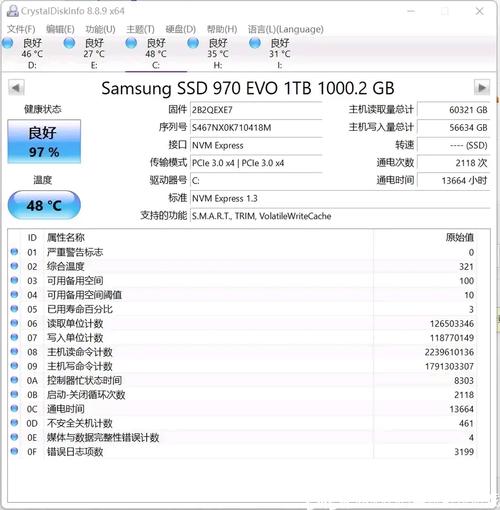
Task: Click status icon of row 0C 通电时间
Action: click(14, 408)
